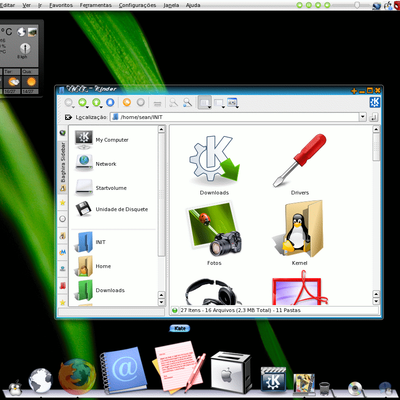400x400 pixels.
Task: Click the first green desktop pager dot
Action: click(x=300, y=5)
